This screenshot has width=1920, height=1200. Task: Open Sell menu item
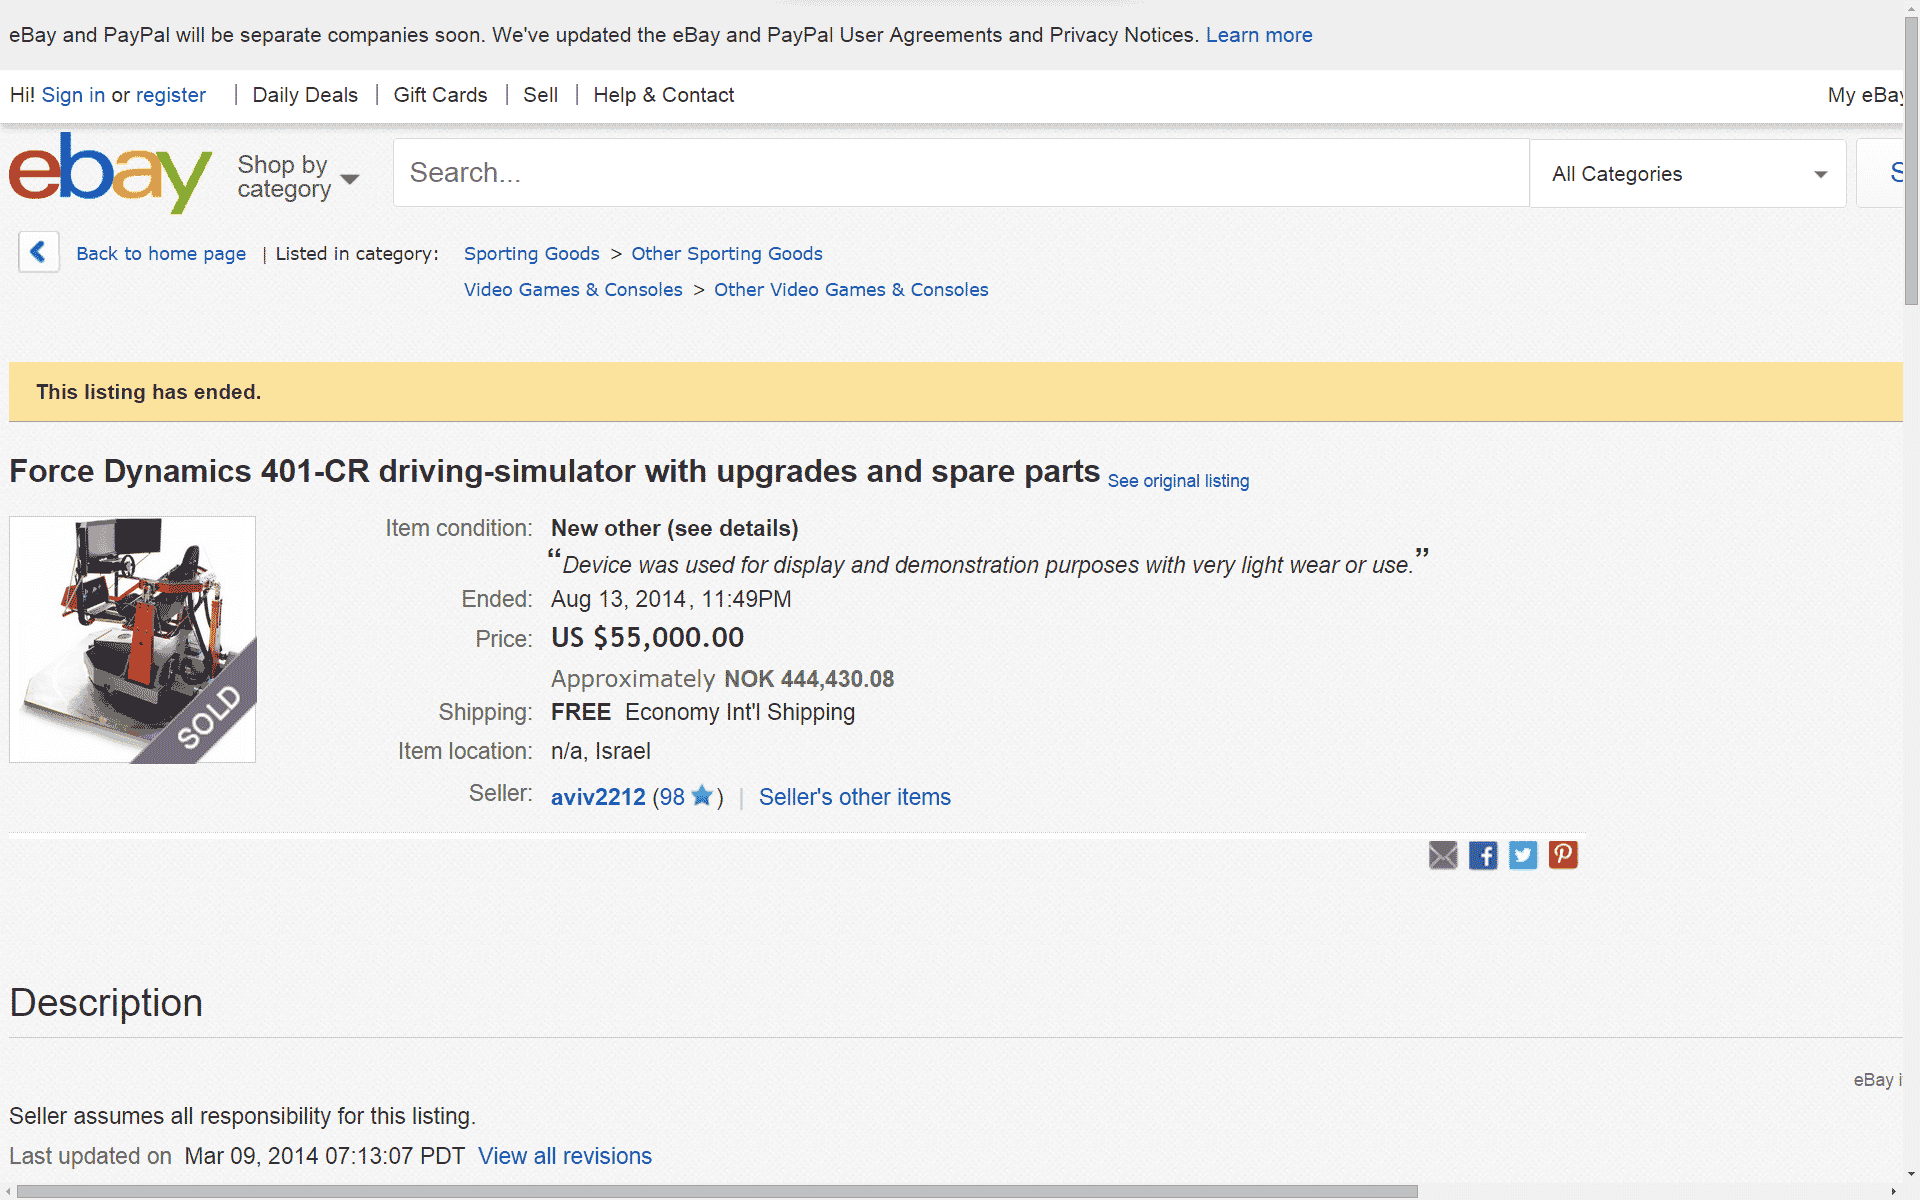[x=541, y=95]
